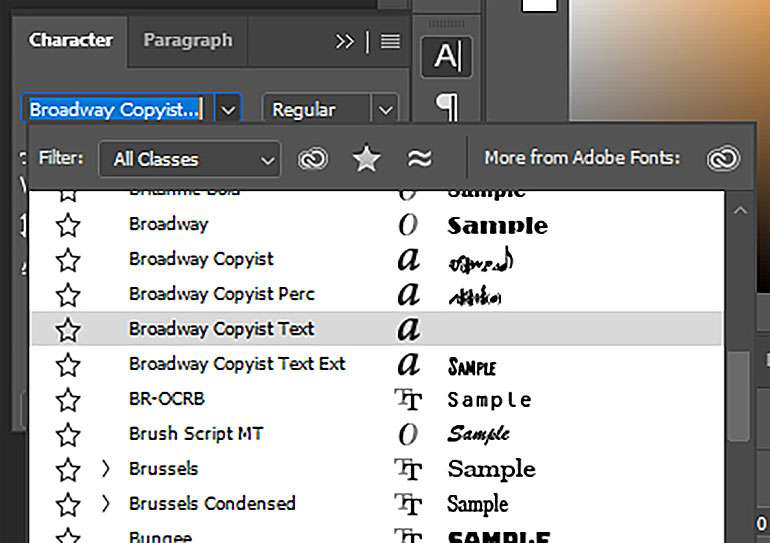Open the Character panel flyout menu
Image resolution: width=770 pixels, height=543 pixels.
[390, 41]
